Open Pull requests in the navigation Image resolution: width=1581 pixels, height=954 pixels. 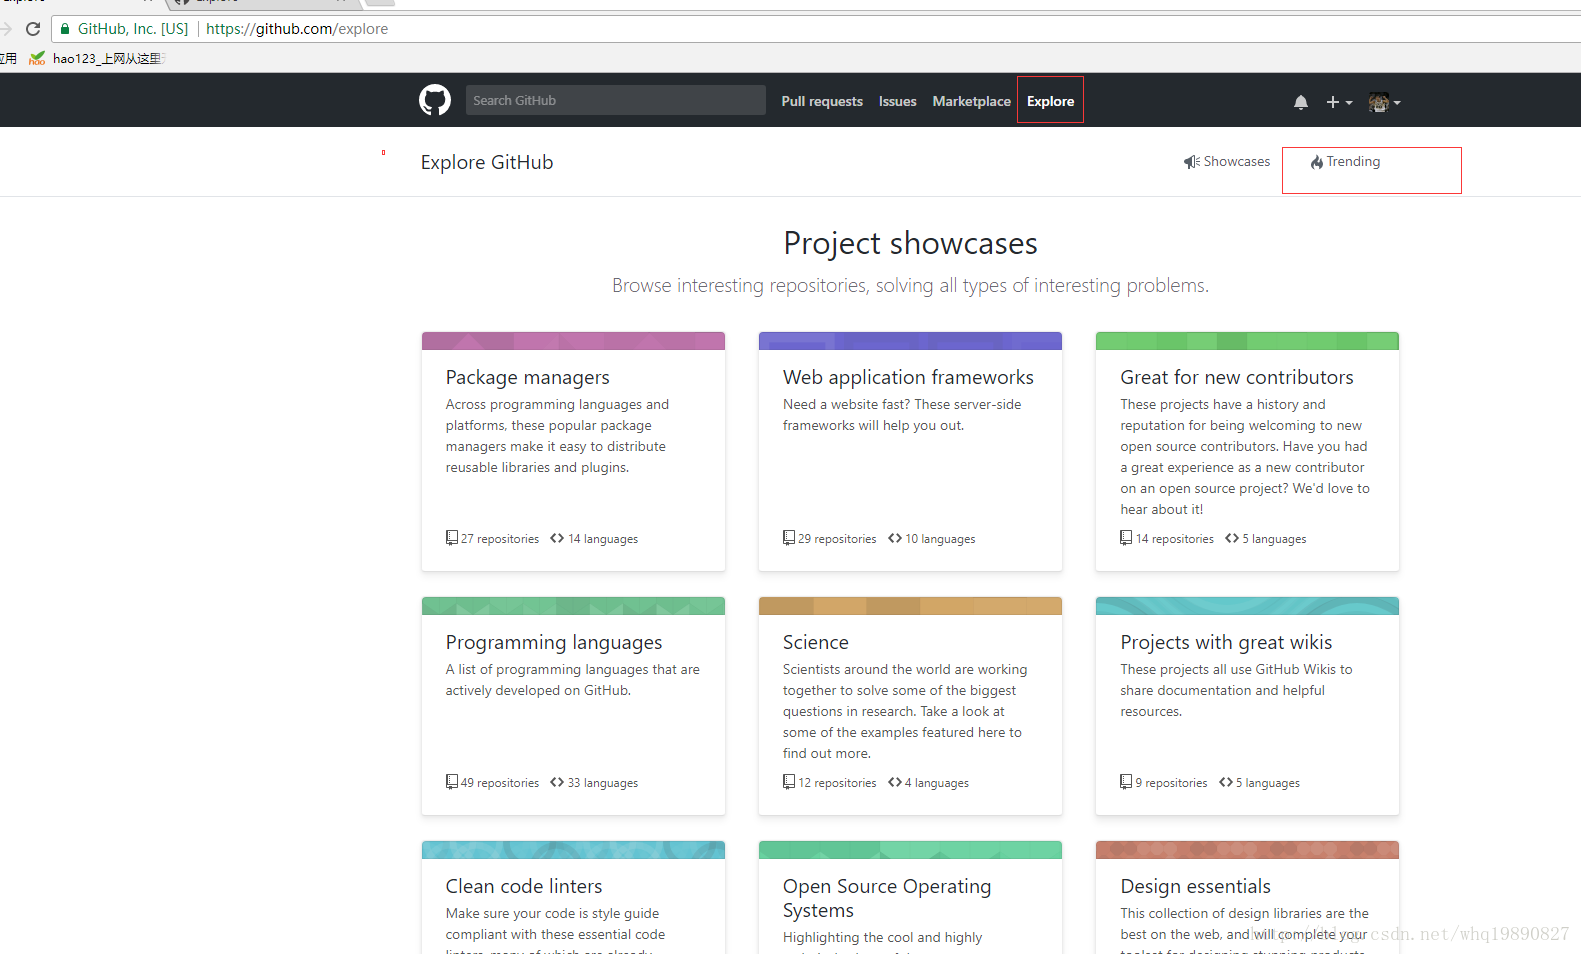pyautogui.click(x=822, y=101)
